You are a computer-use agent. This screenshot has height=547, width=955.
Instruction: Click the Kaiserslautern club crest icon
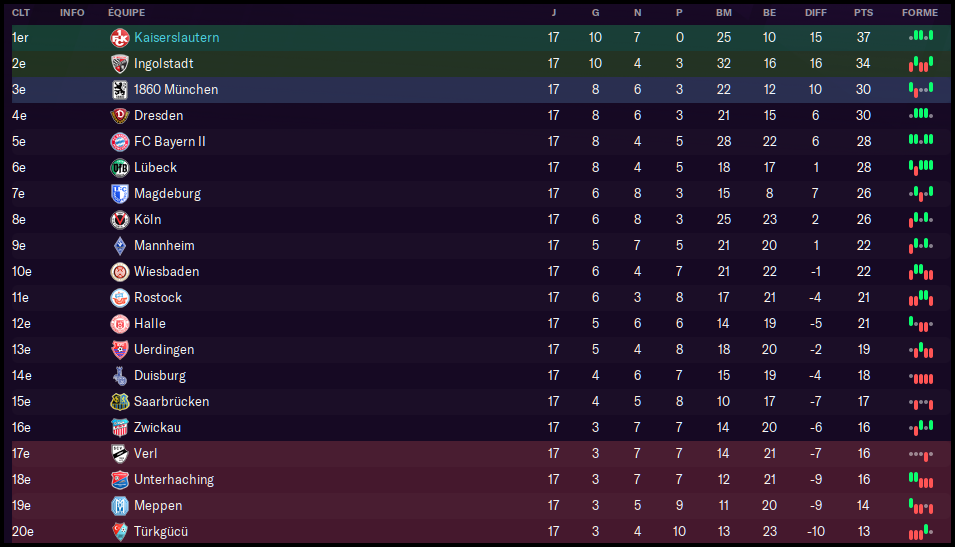[x=120, y=37]
